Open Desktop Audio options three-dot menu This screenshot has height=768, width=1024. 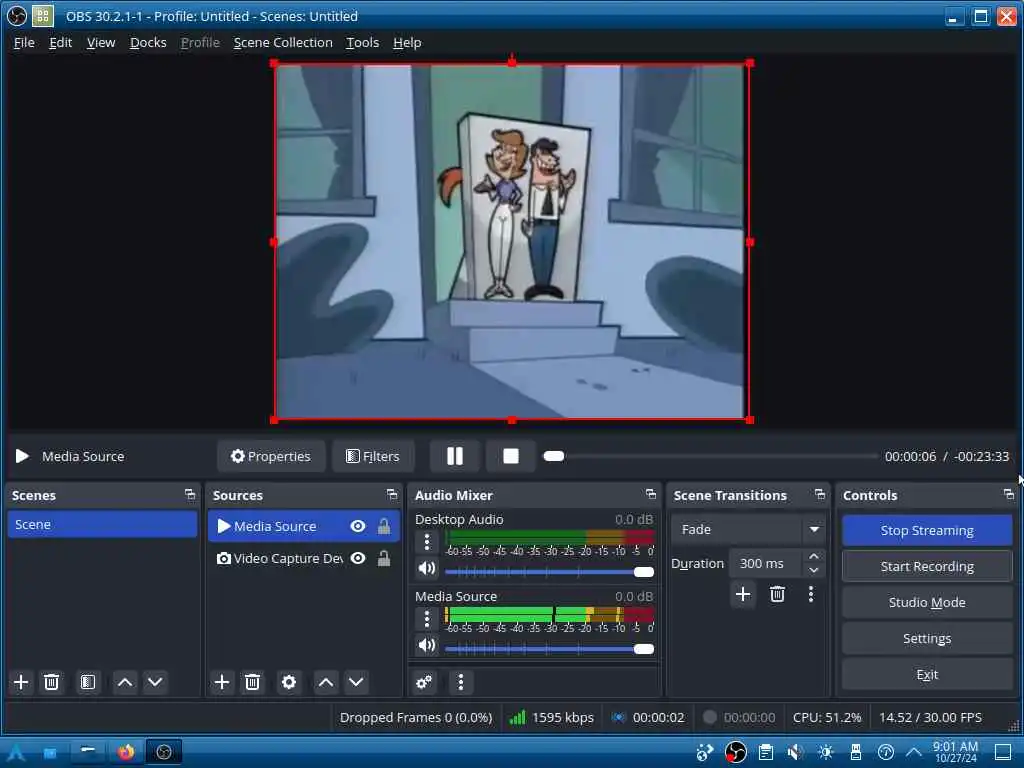[x=426, y=541]
